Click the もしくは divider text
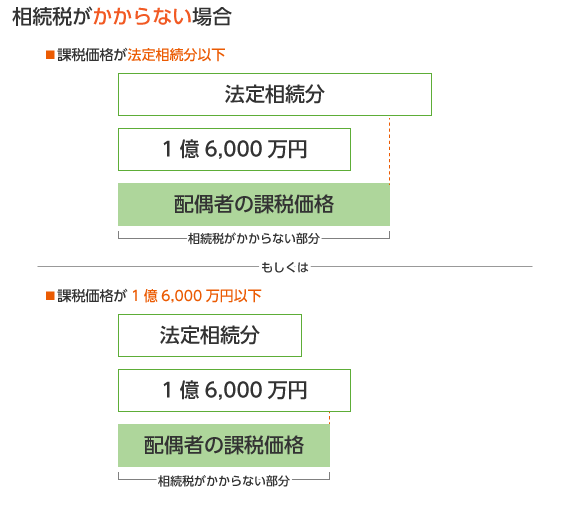 click(x=285, y=267)
